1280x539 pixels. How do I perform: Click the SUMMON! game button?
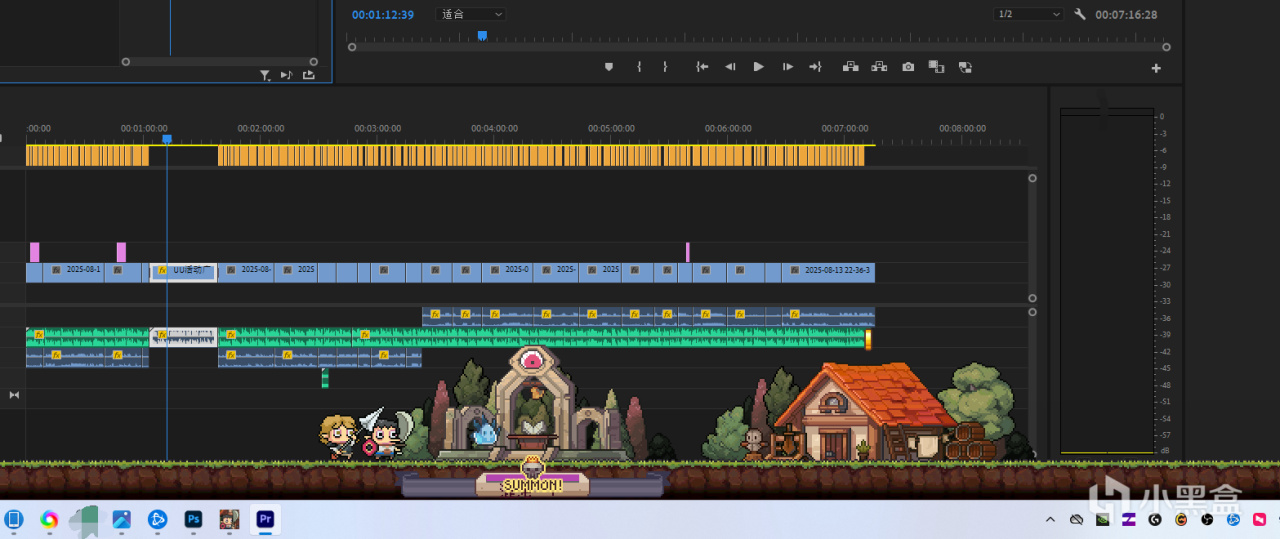[532, 485]
